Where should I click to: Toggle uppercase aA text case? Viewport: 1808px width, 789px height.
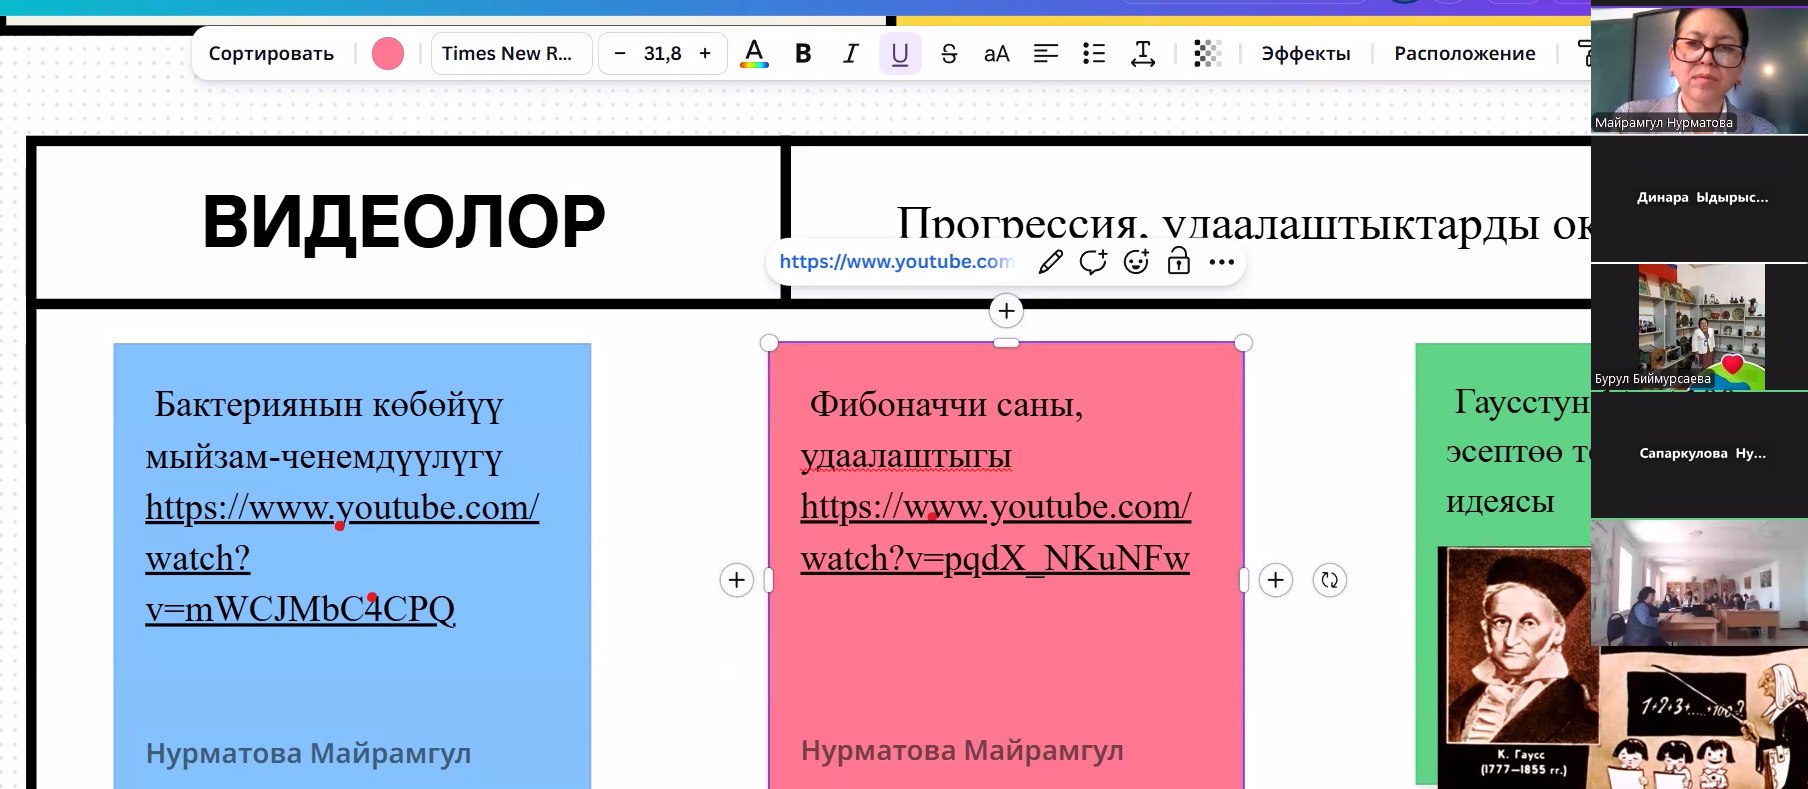tap(996, 54)
